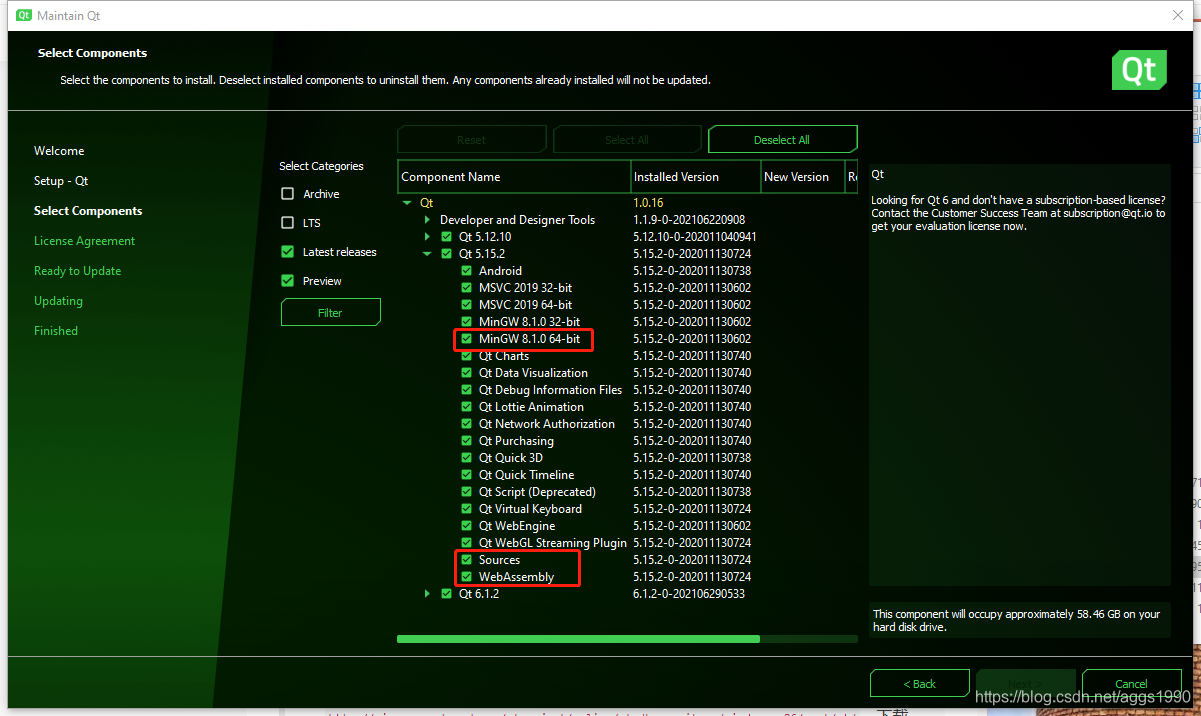Expand the Qt 6.1.2 tree node

click(x=427, y=594)
